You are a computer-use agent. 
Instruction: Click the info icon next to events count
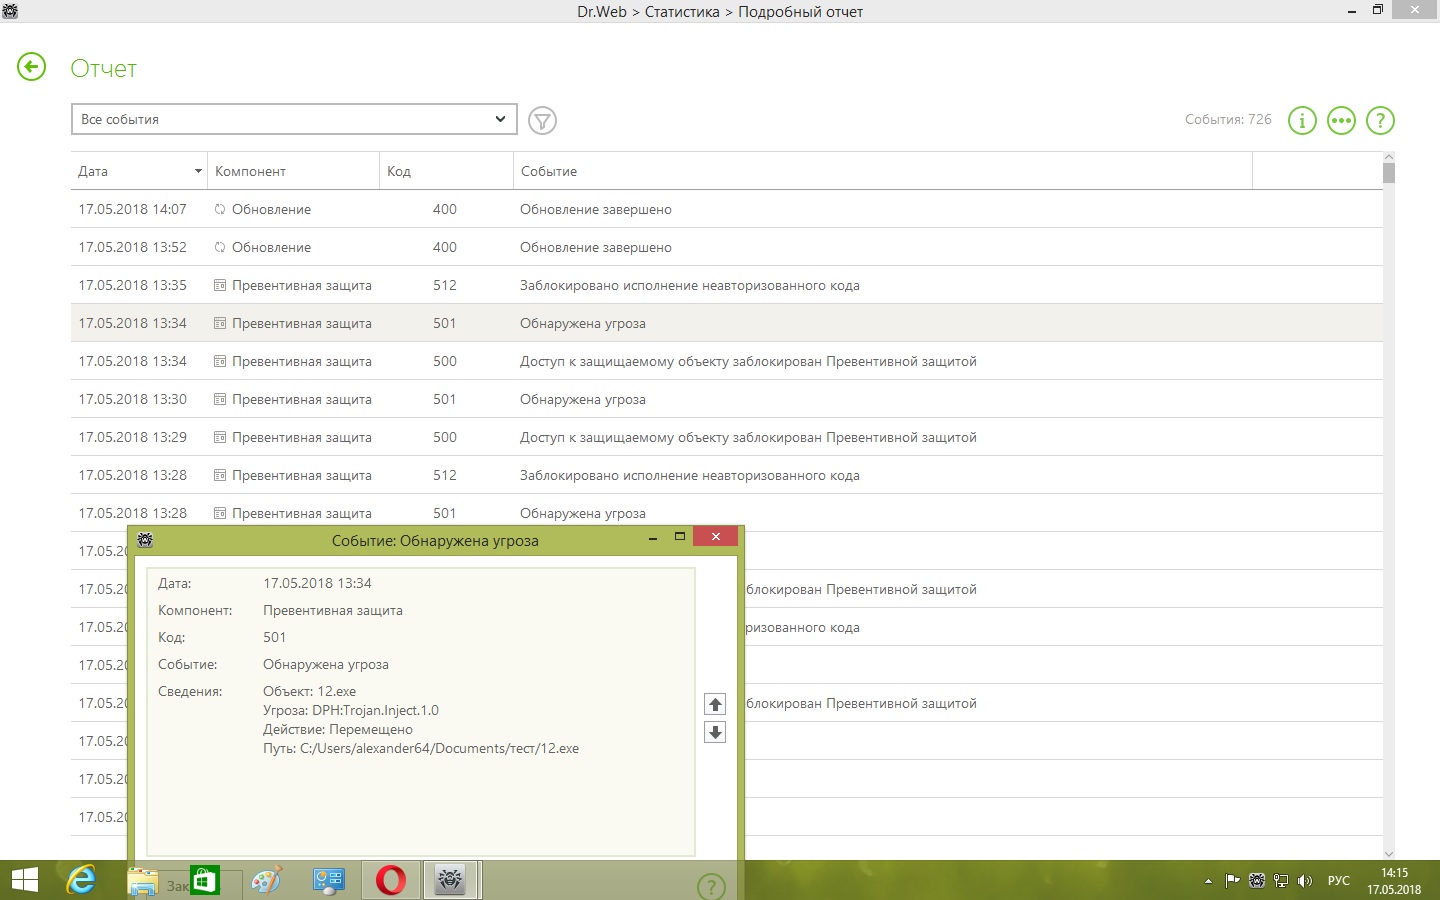click(1302, 121)
